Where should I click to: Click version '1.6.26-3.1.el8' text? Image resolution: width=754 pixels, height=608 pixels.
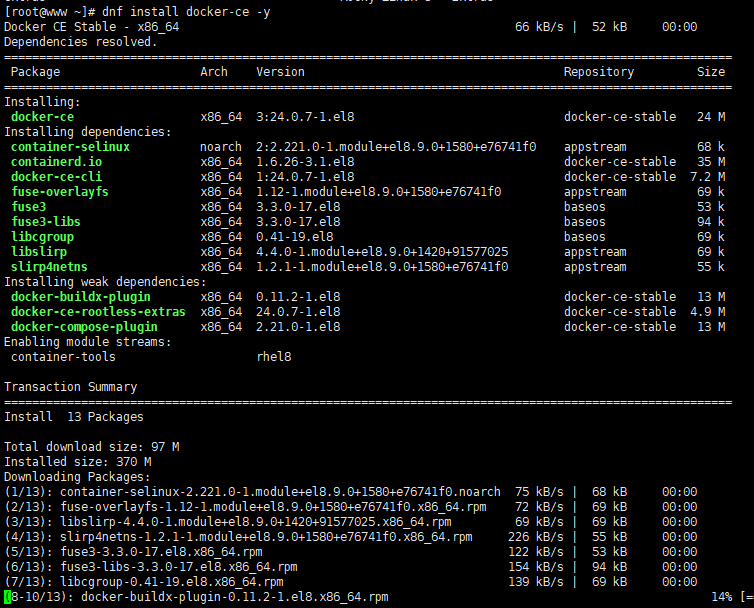pos(305,162)
